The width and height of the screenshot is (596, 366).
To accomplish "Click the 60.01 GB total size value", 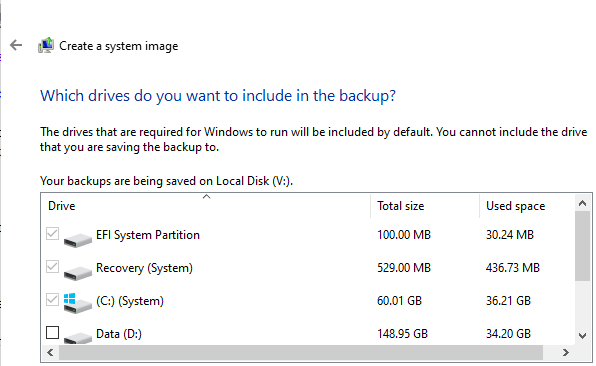I will coord(399,301).
